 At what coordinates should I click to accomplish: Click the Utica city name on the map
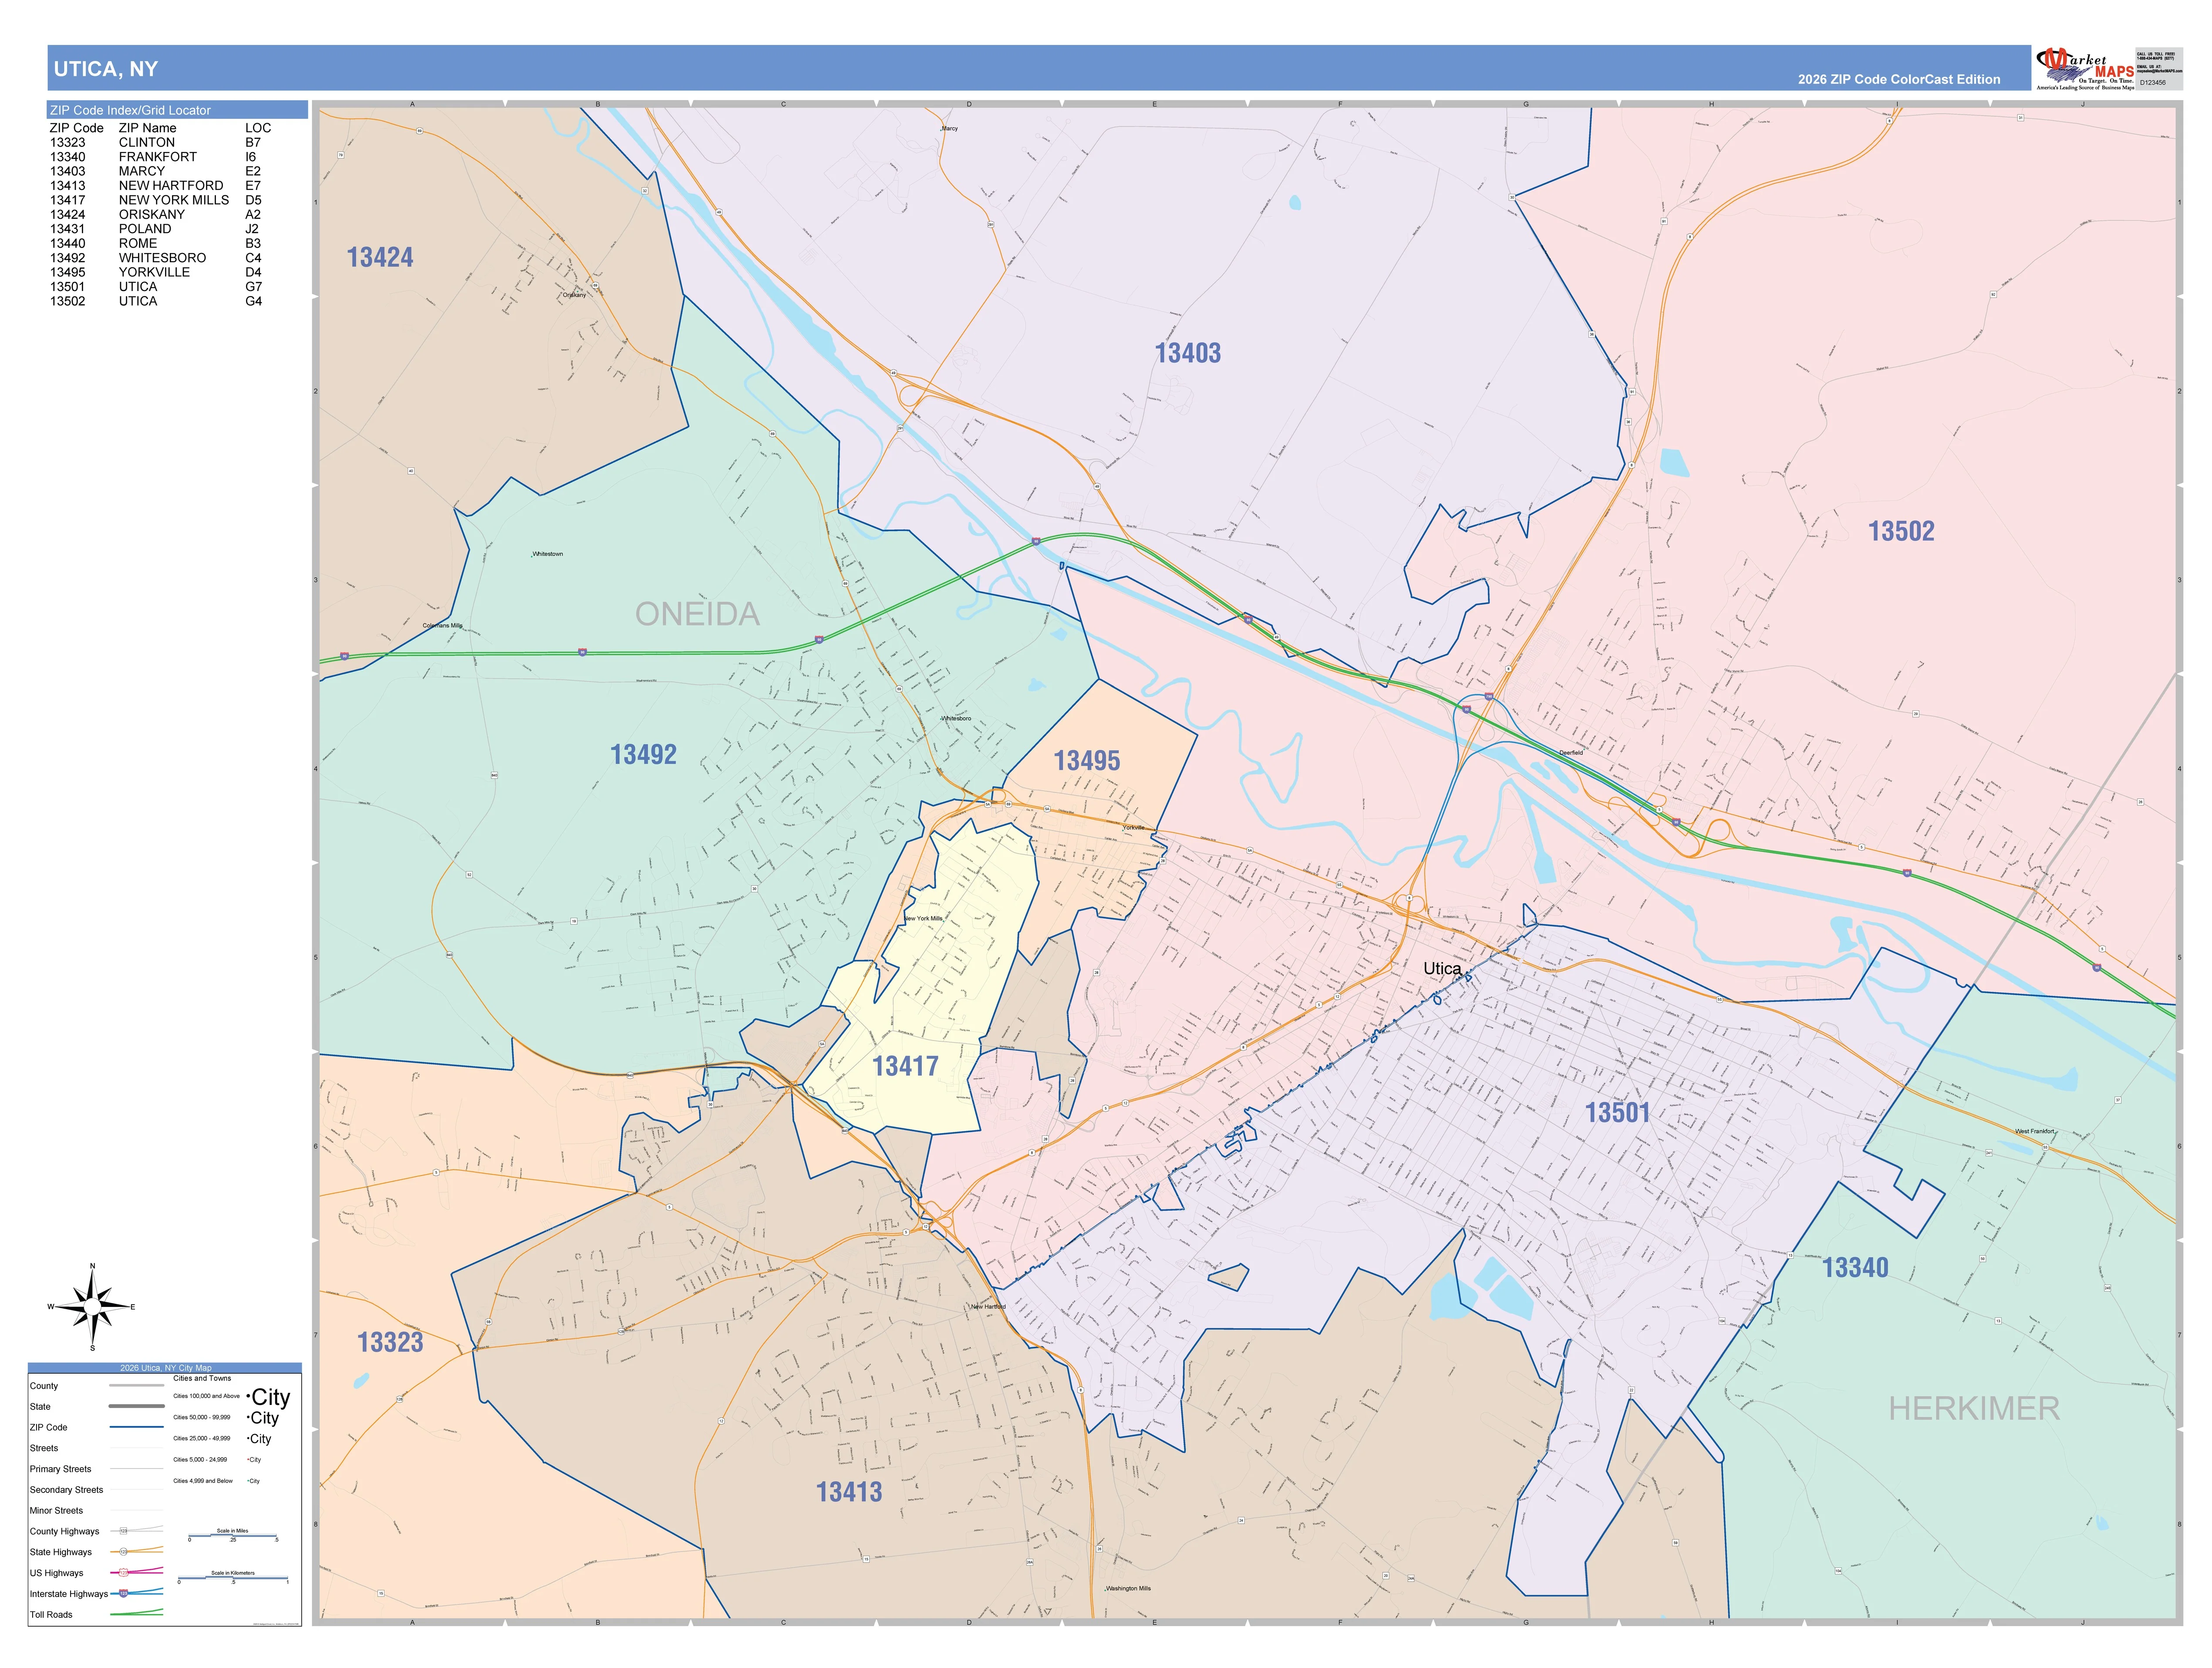[x=1442, y=968]
